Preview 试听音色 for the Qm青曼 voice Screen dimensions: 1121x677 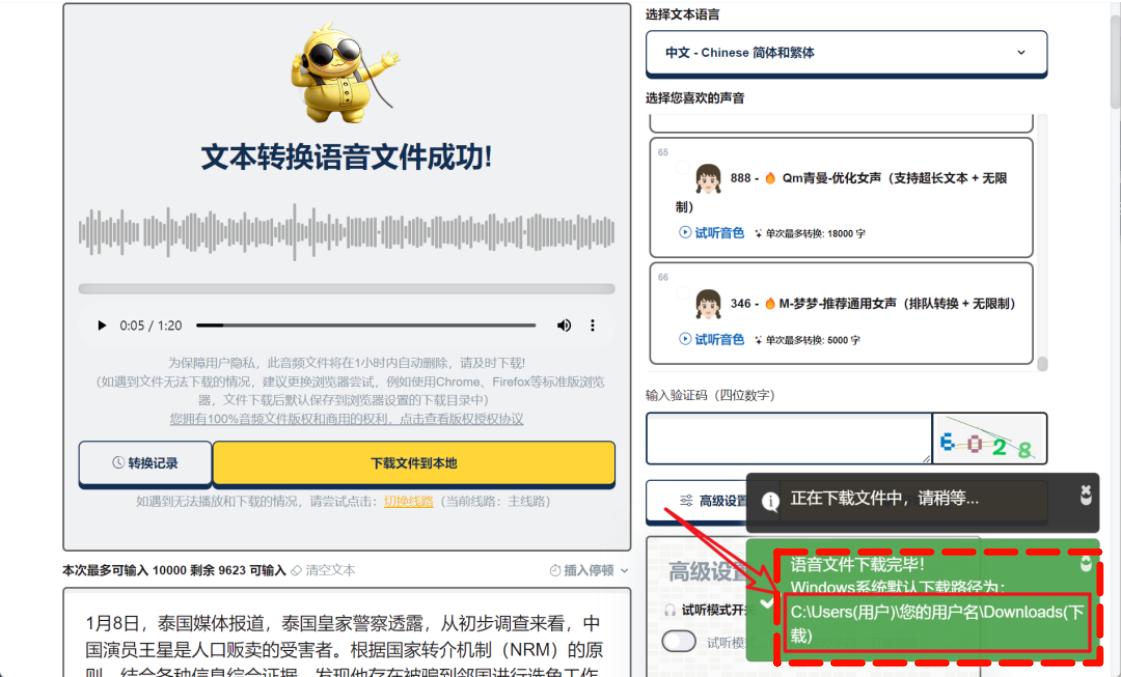[x=711, y=232]
